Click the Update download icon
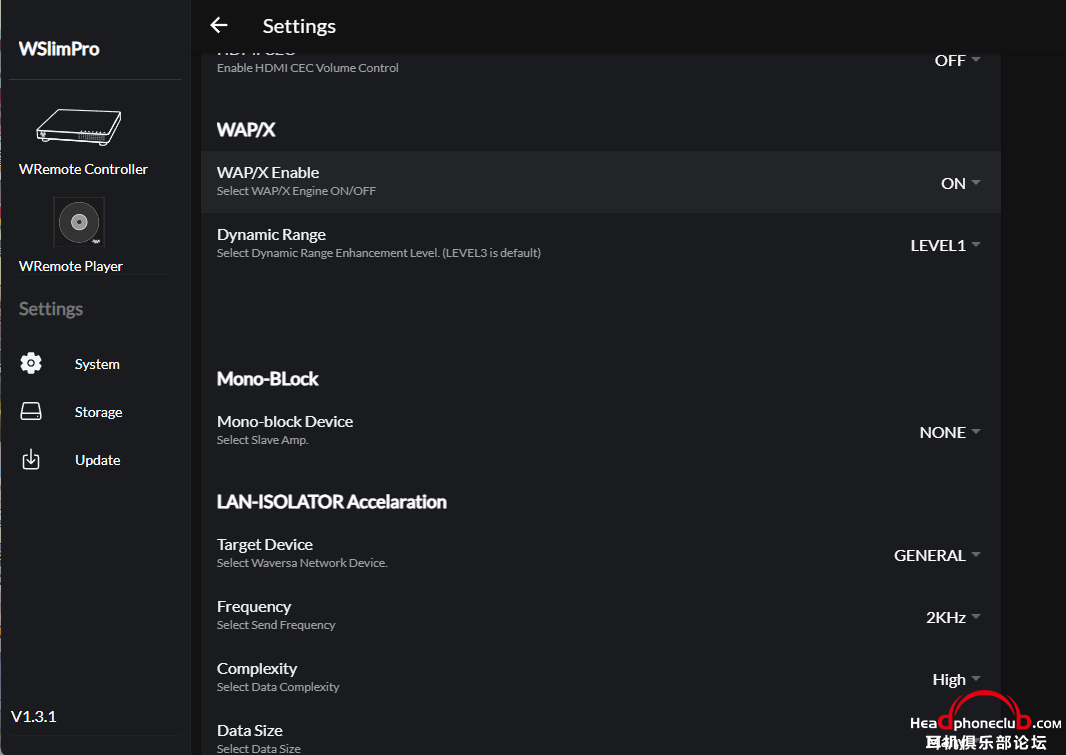 (31, 459)
